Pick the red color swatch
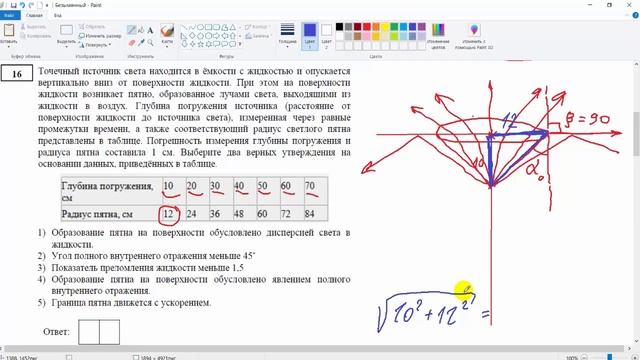640x360 pixels. point(367,27)
